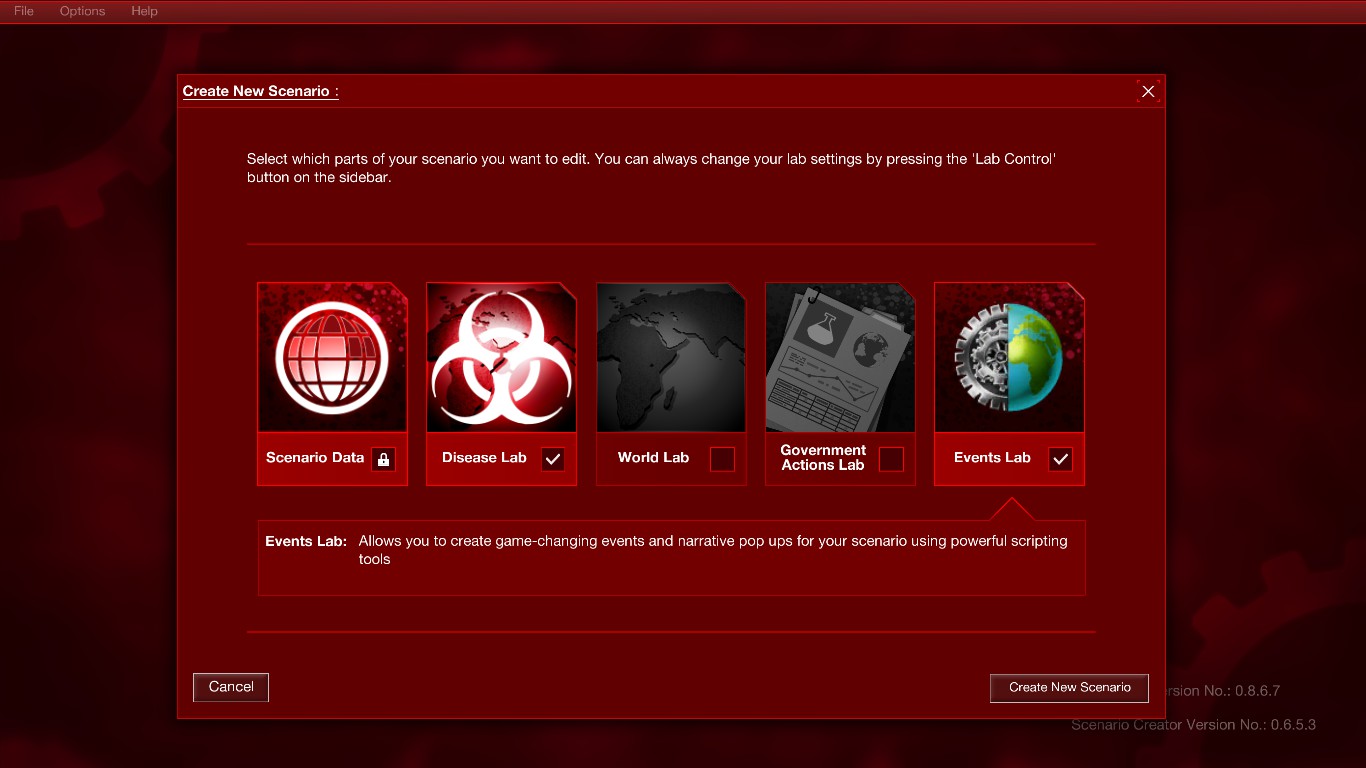Viewport: 1366px width, 768px height.
Task: Click the Government Actions Lab label
Action: tap(823, 458)
